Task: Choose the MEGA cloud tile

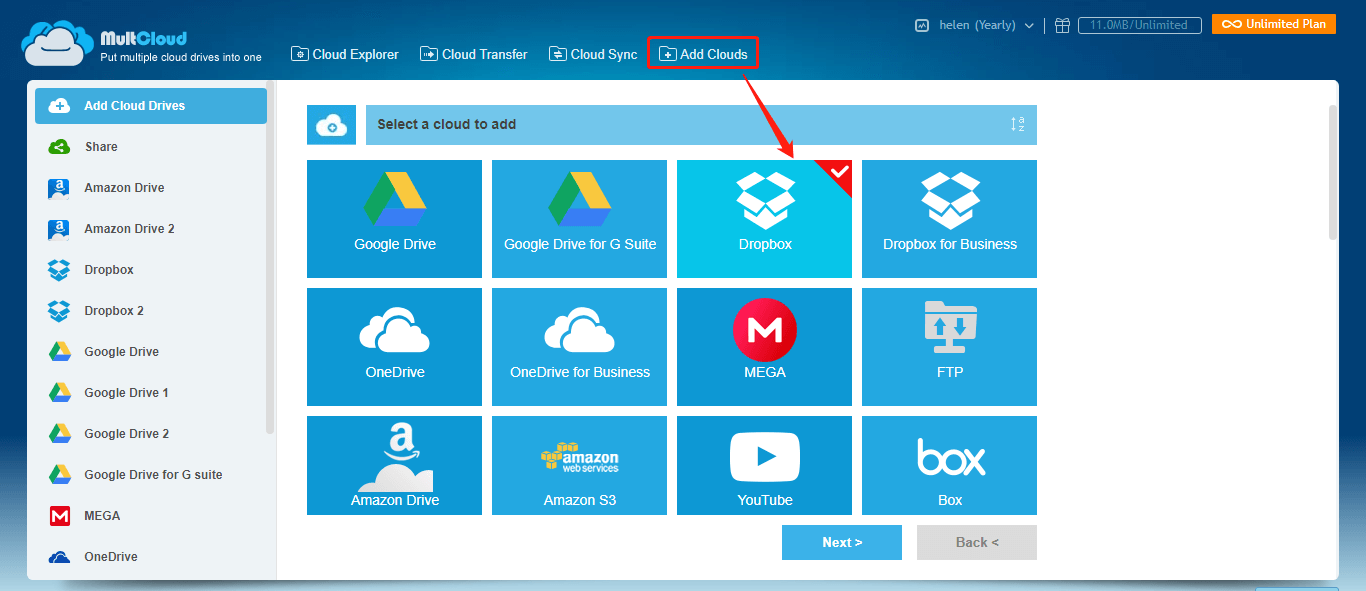Action: (764, 347)
